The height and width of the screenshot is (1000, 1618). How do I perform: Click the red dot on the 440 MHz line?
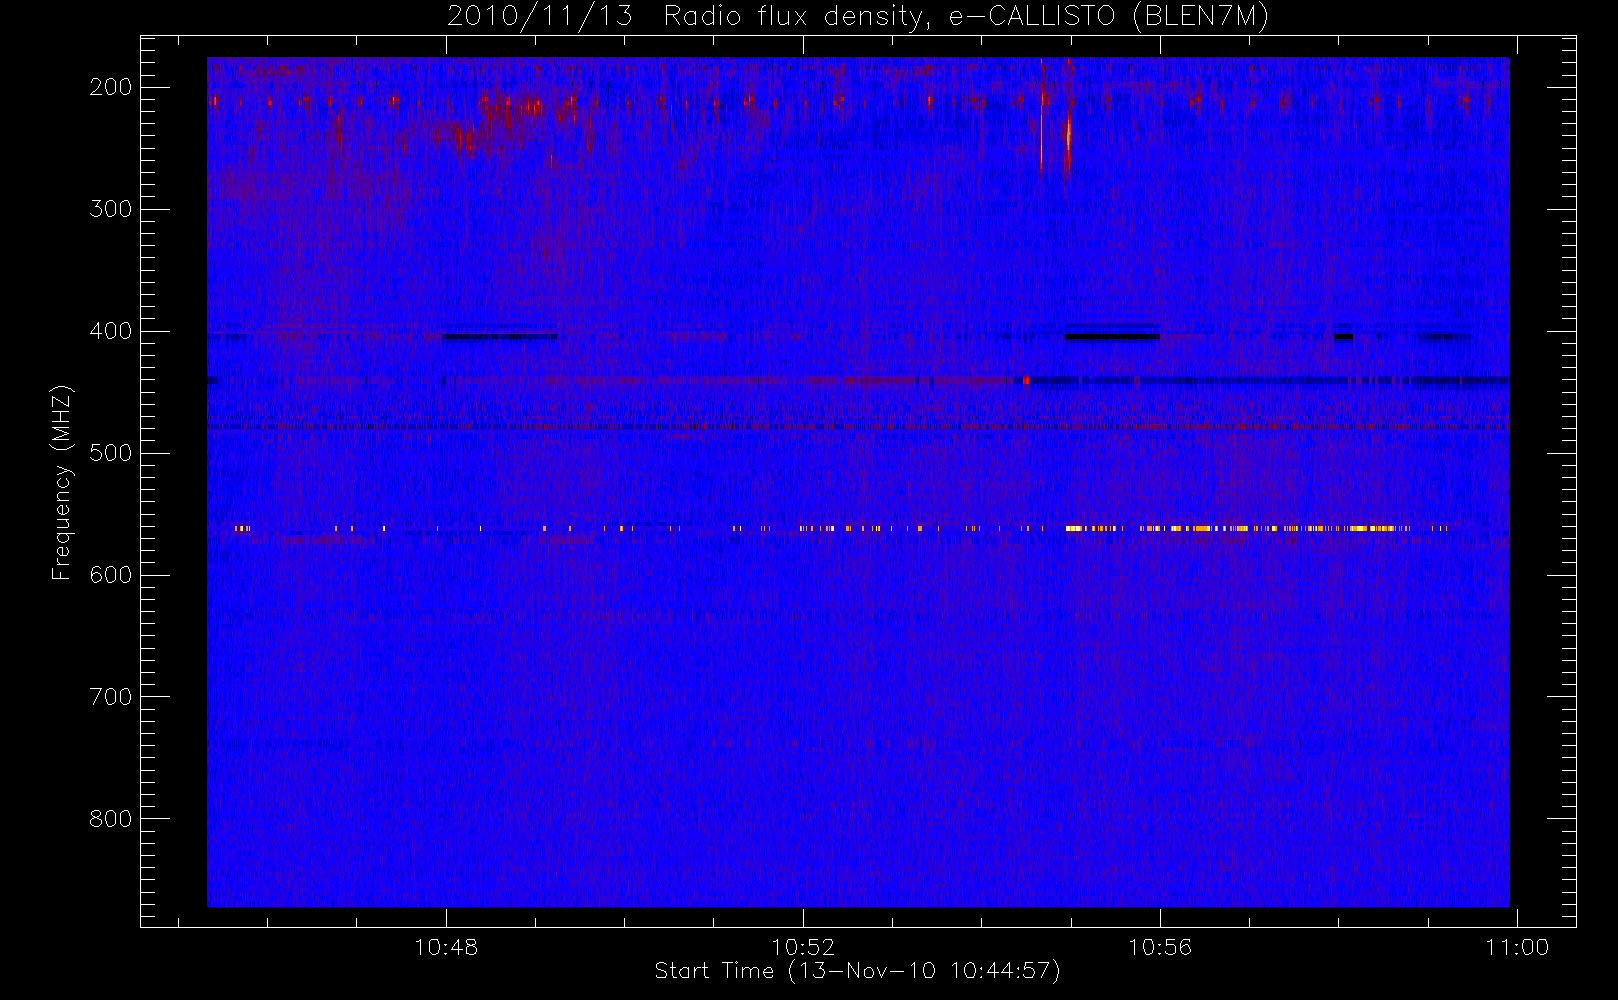coord(1026,380)
